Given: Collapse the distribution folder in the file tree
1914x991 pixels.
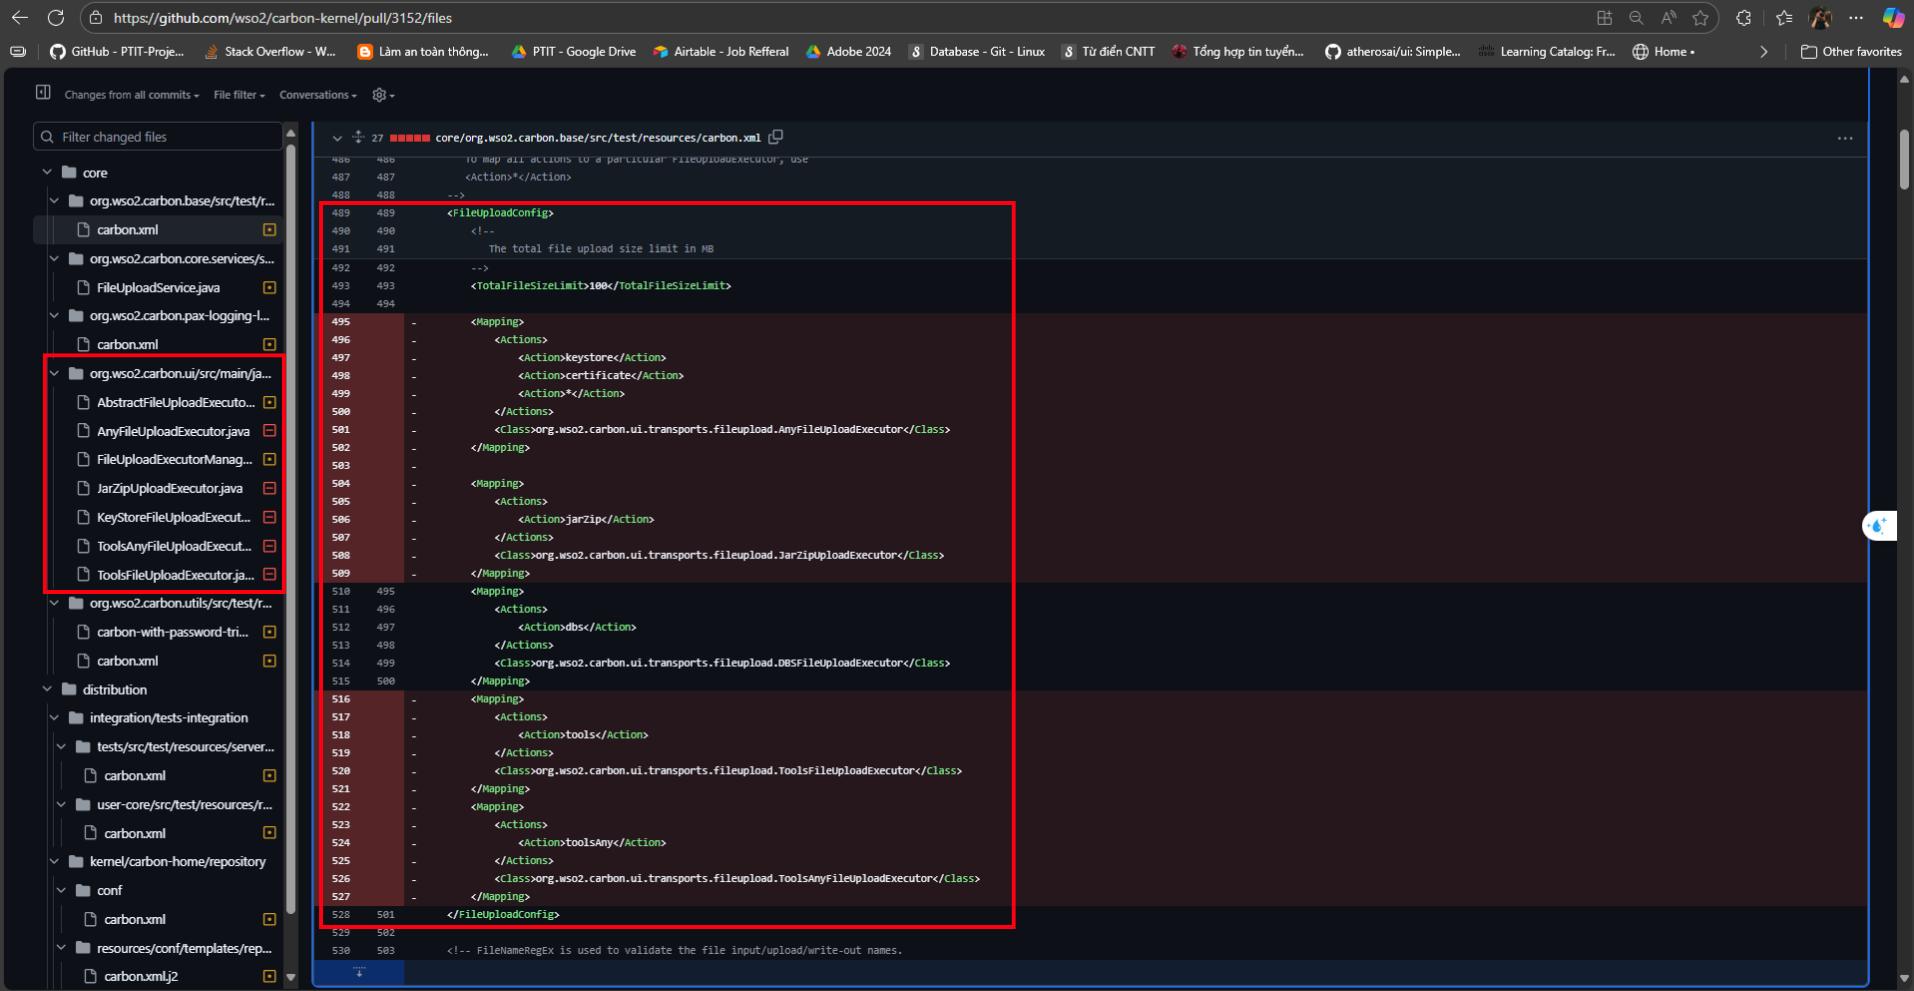Looking at the screenshot, I should pyautogui.click(x=48, y=689).
